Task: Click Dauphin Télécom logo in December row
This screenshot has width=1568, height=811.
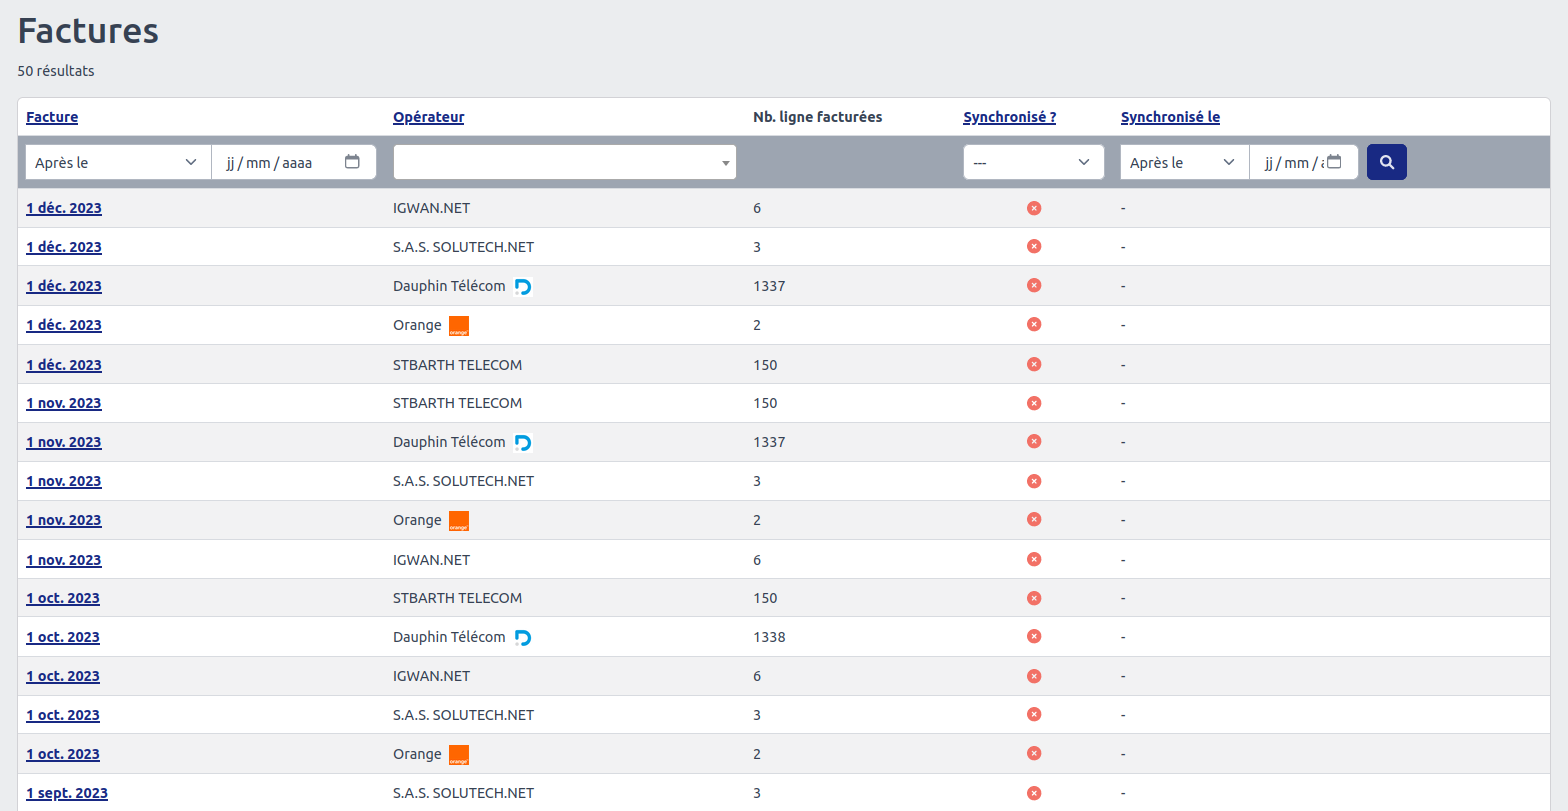Action: coord(522,287)
